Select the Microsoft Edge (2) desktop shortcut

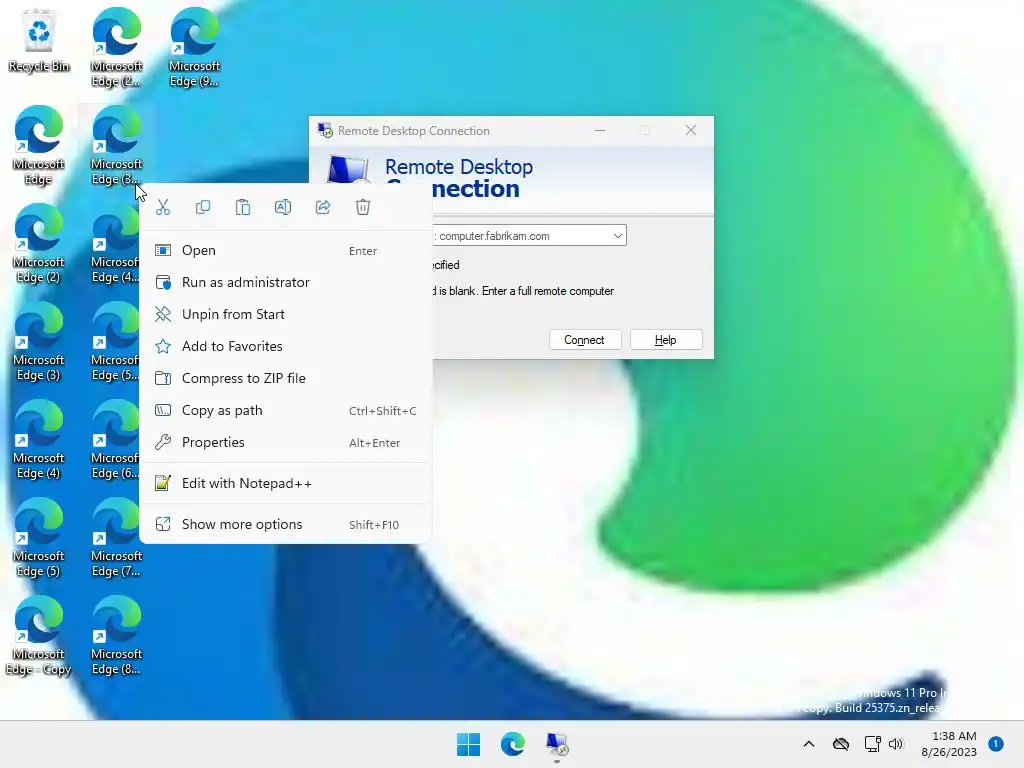point(39,243)
